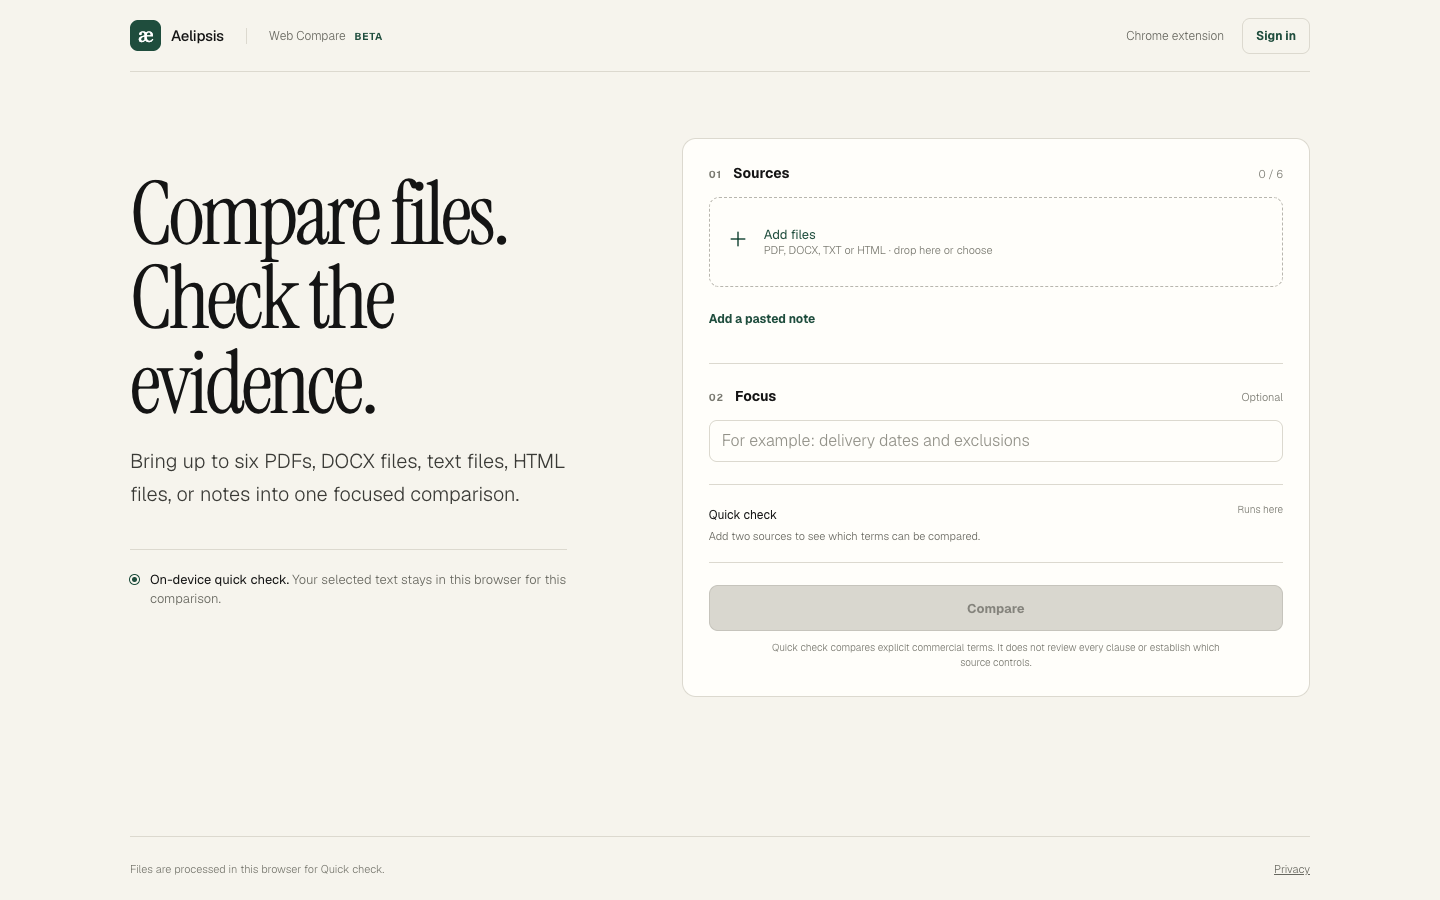Click the Runs here label
Viewport: 1440px width, 900px height.
click(x=1260, y=510)
